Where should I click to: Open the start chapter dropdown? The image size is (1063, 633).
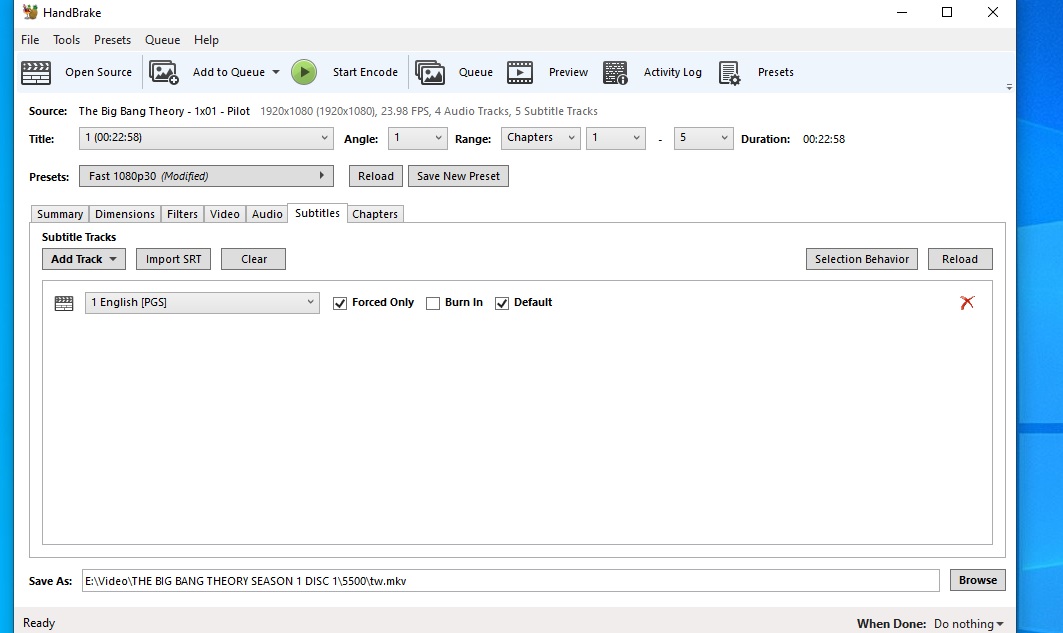pyautogui.click(x=616, y=138)
